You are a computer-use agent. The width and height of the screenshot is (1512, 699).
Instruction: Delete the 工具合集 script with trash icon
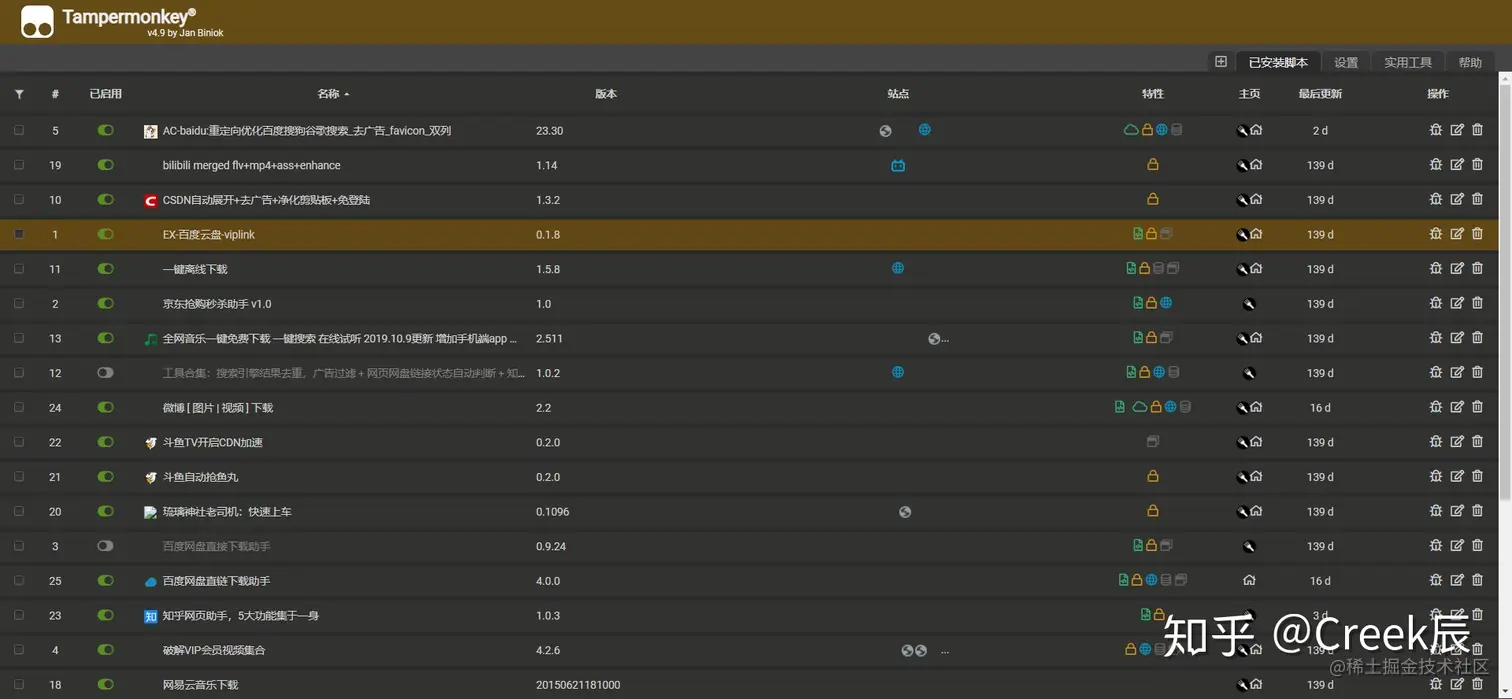click(1477, 372)
